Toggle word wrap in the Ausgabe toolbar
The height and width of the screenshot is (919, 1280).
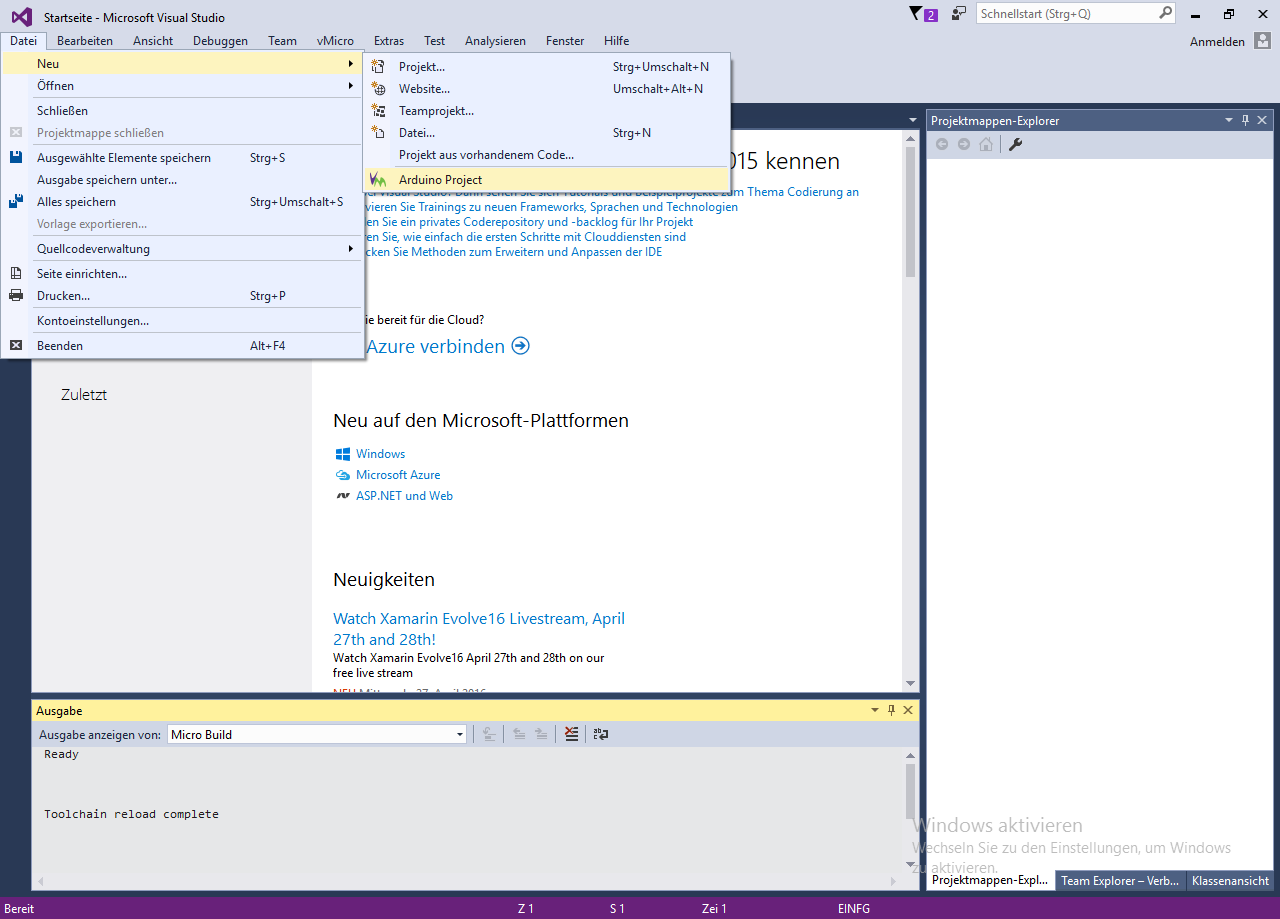coord(601,734)
